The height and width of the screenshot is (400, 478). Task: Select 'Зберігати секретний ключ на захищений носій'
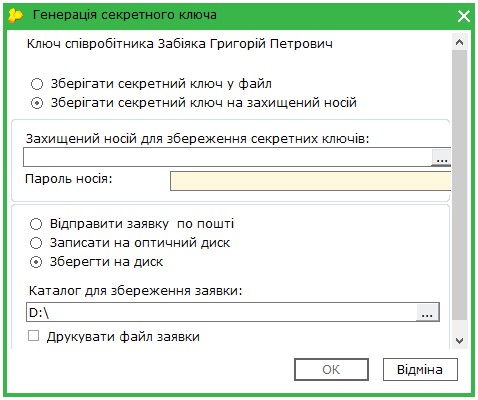(37, 103)
